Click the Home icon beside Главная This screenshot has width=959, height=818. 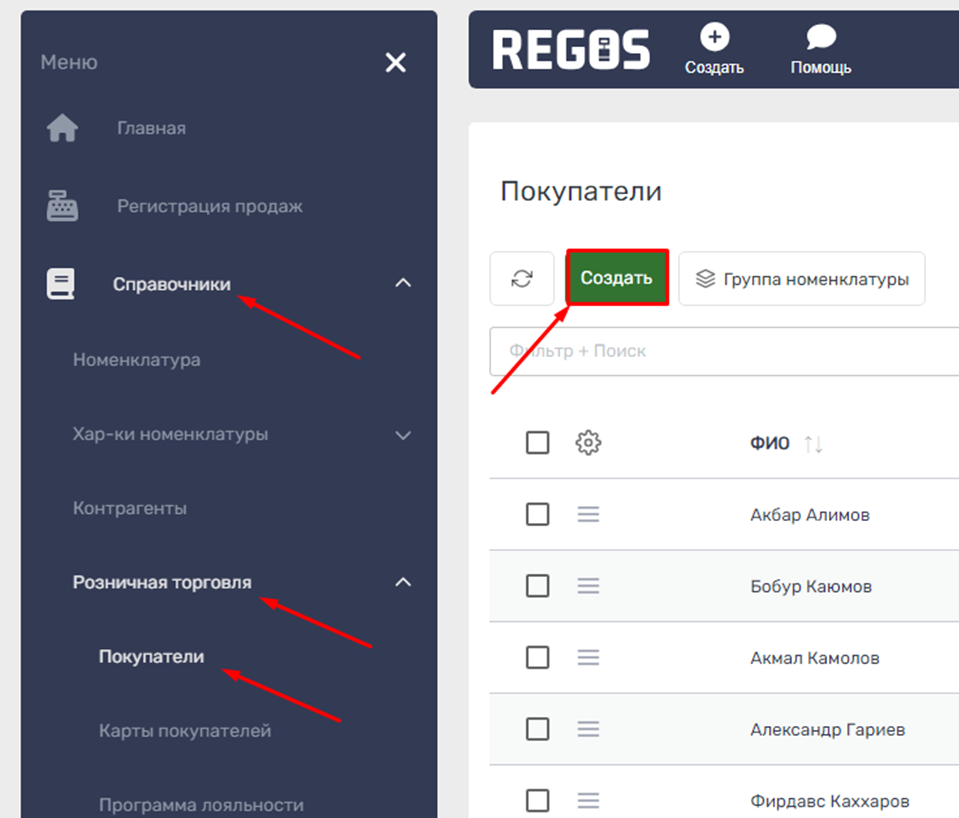(62, 128)
